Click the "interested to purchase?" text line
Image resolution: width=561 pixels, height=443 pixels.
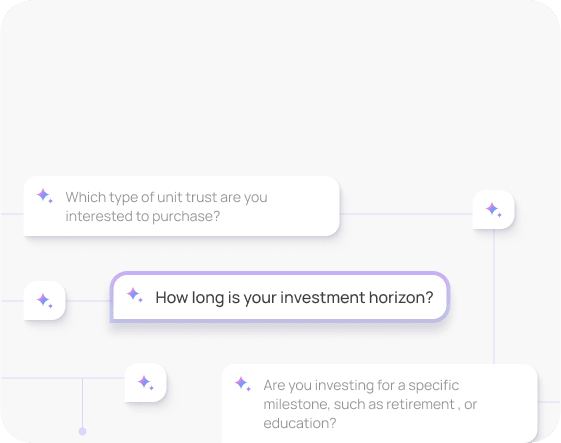(x=143, y=216)
